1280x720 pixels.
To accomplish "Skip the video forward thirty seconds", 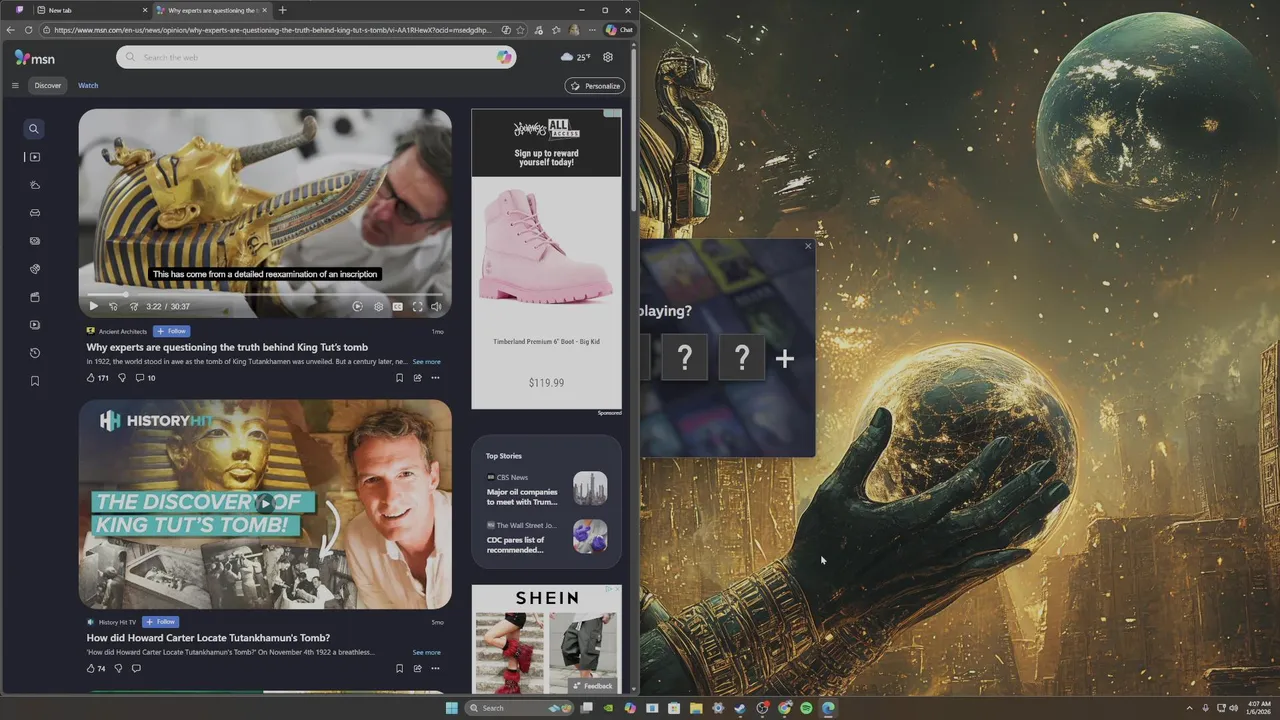I will pos(133,307).
